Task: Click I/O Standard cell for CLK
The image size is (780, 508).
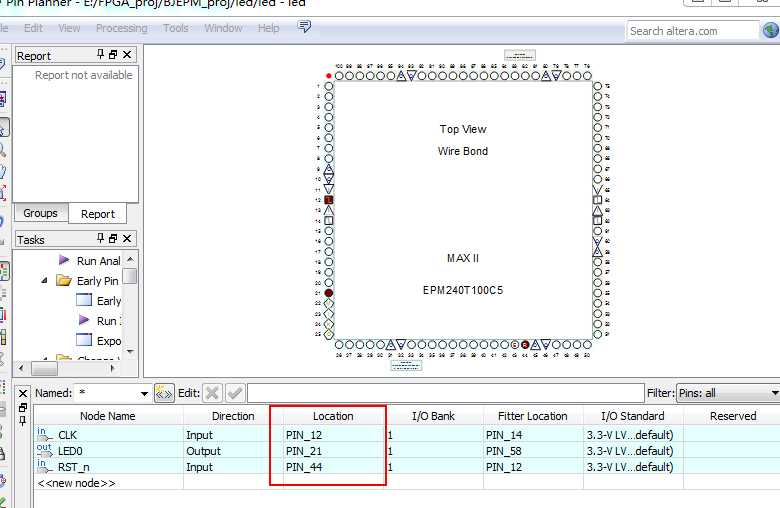Action: coord(633,435)
